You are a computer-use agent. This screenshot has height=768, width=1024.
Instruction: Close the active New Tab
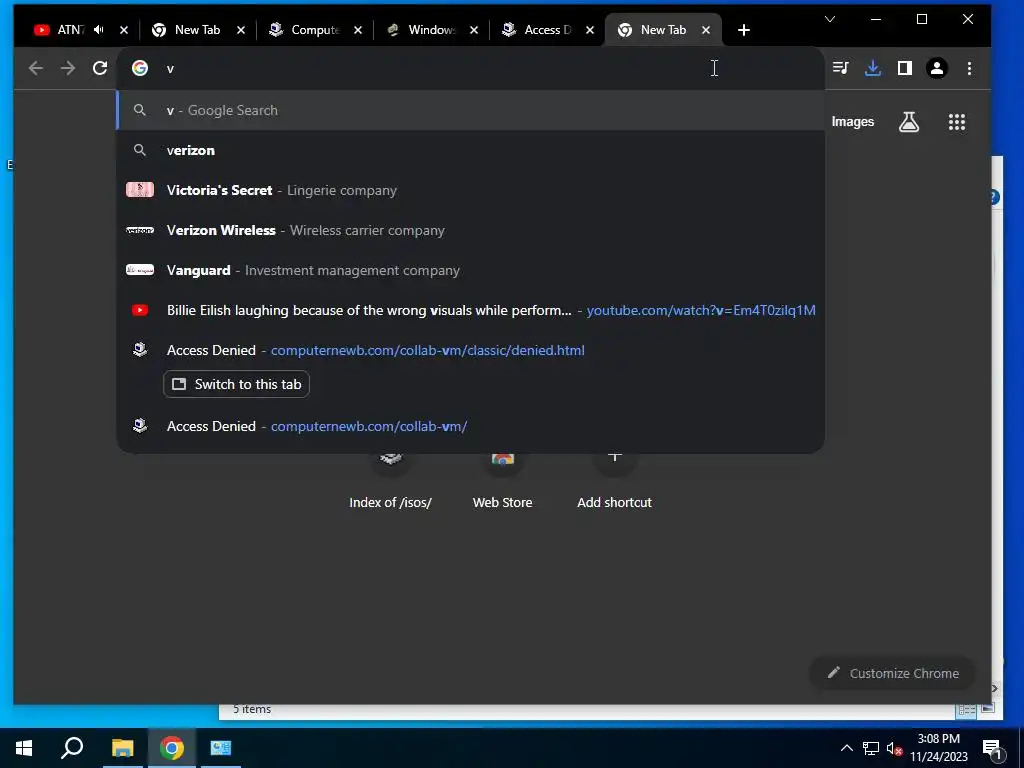(706, 30)
